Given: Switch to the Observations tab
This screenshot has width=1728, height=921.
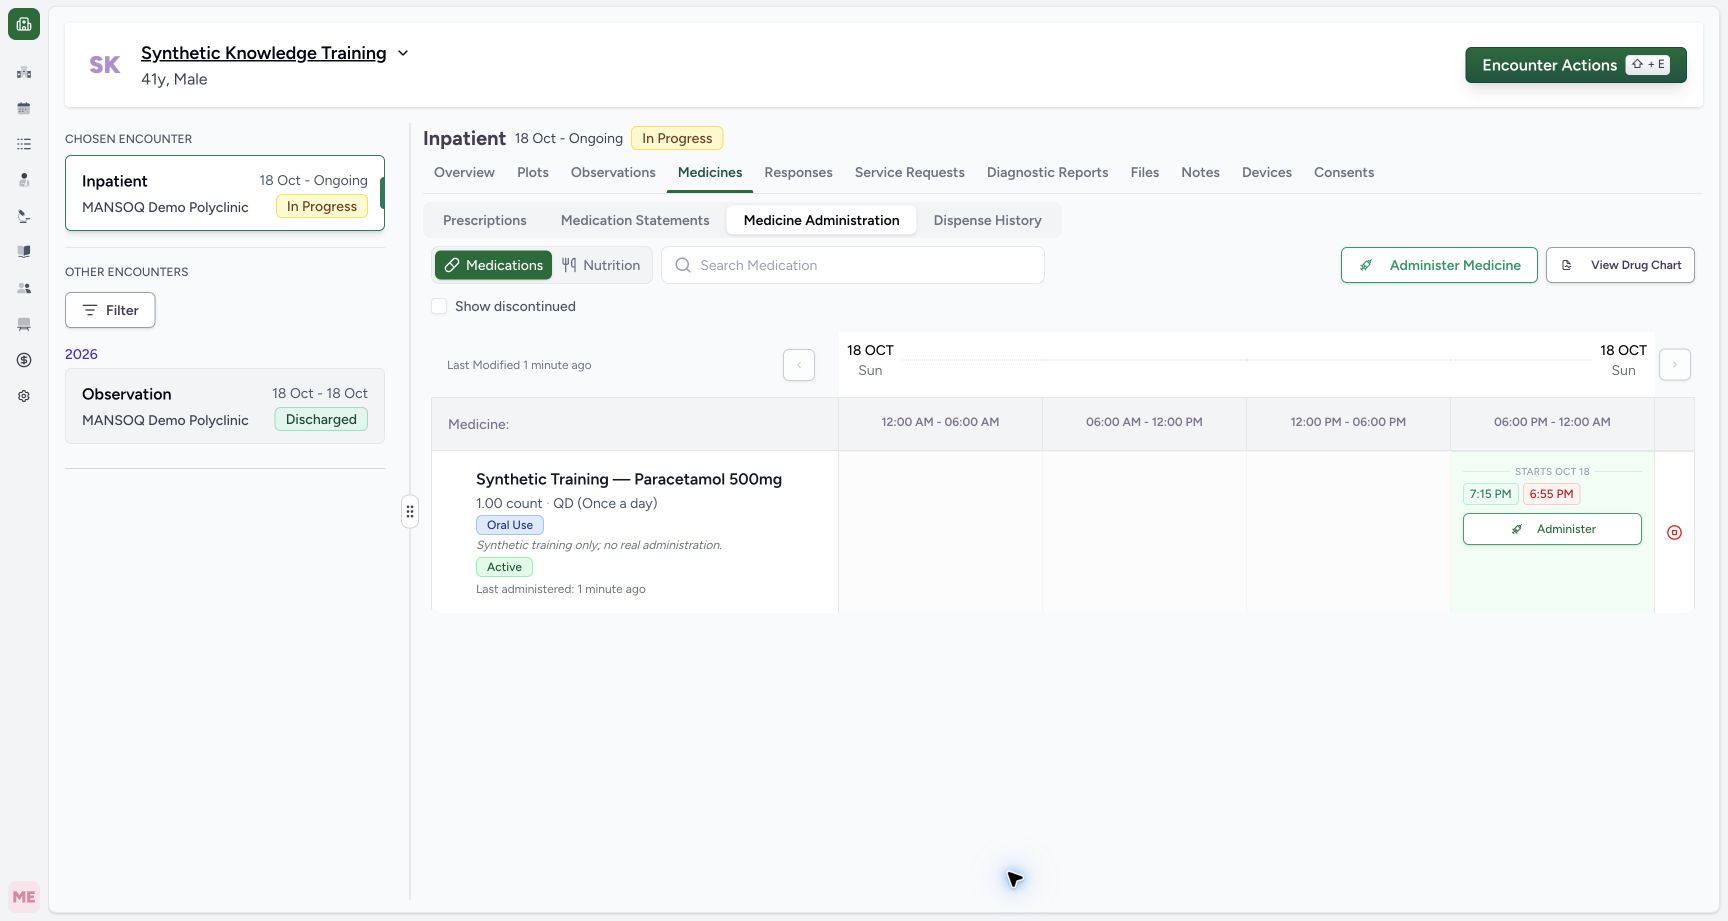Looking at the screenshot, I should click(613, 172).
